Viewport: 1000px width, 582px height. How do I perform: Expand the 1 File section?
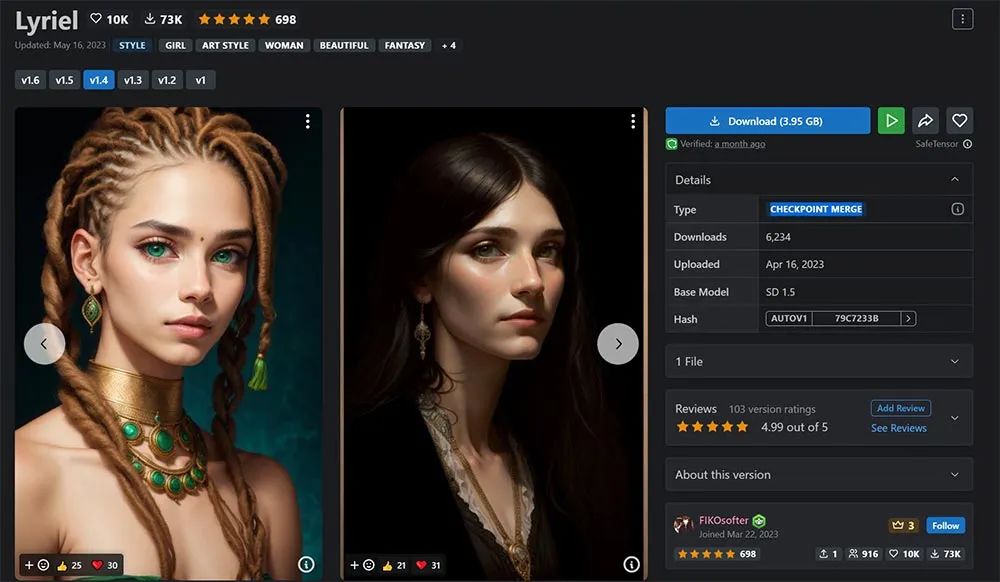[818, 361]
